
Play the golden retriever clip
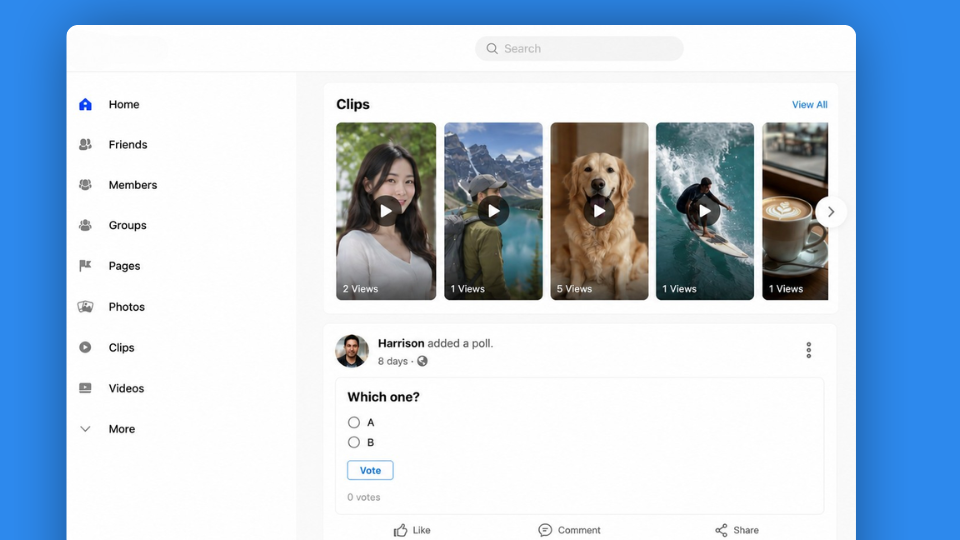(599, 211)
